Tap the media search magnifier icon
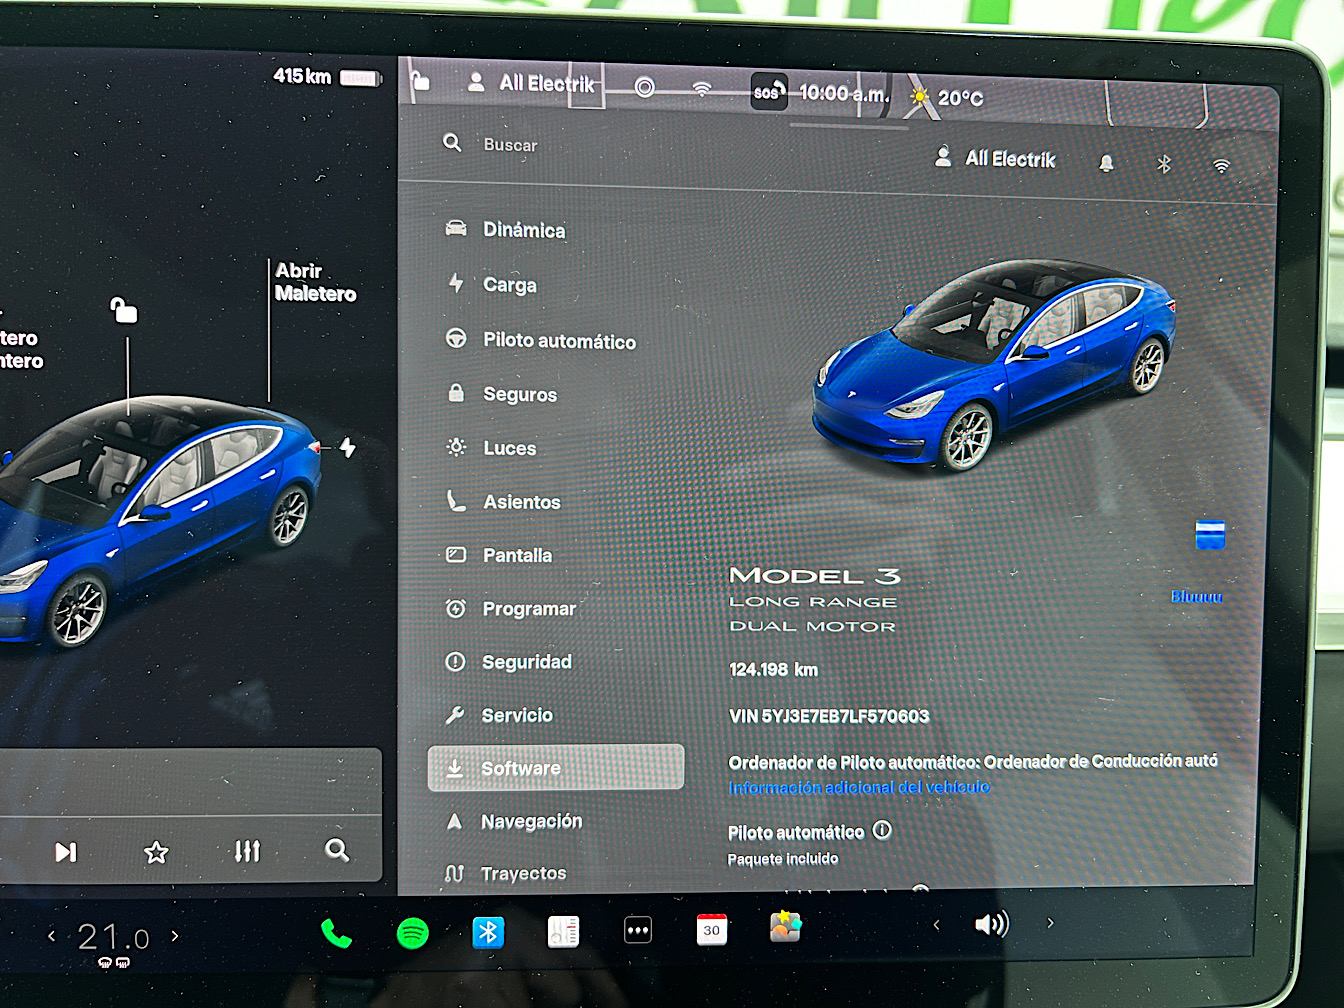The width and height of the screenshot is (1344, 1008). pos(337,850)
